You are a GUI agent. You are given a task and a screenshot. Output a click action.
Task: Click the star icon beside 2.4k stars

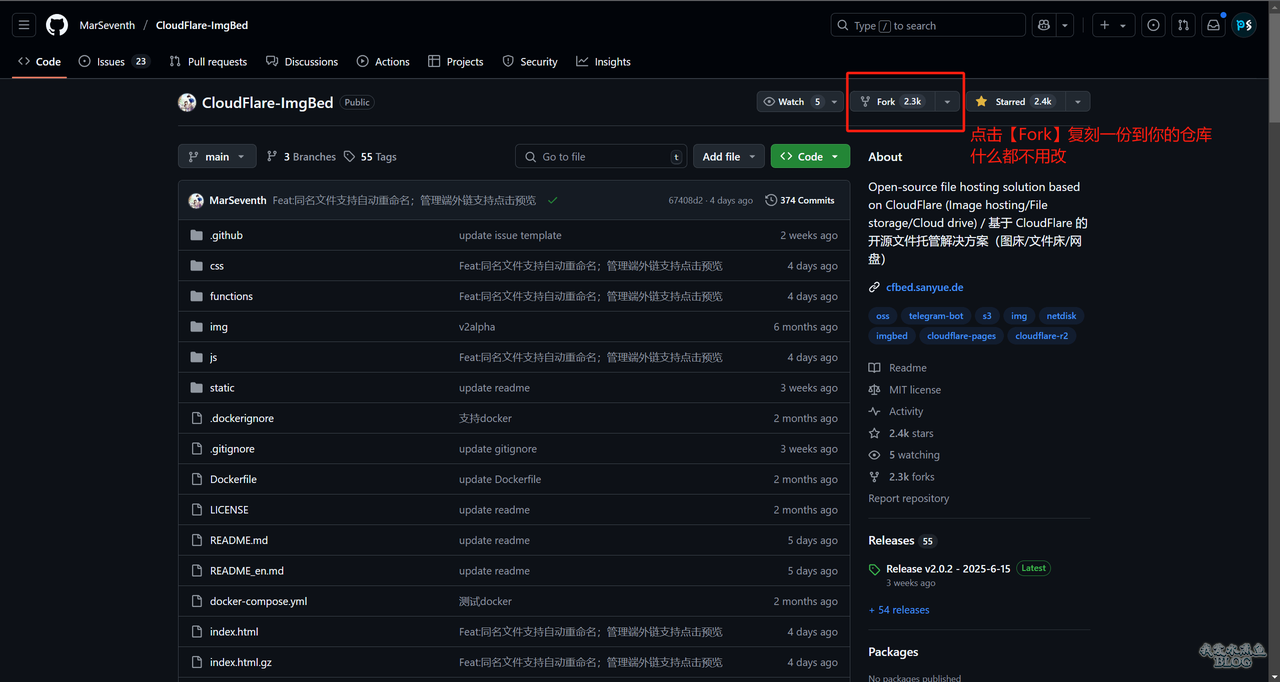[x=875, y=434]
